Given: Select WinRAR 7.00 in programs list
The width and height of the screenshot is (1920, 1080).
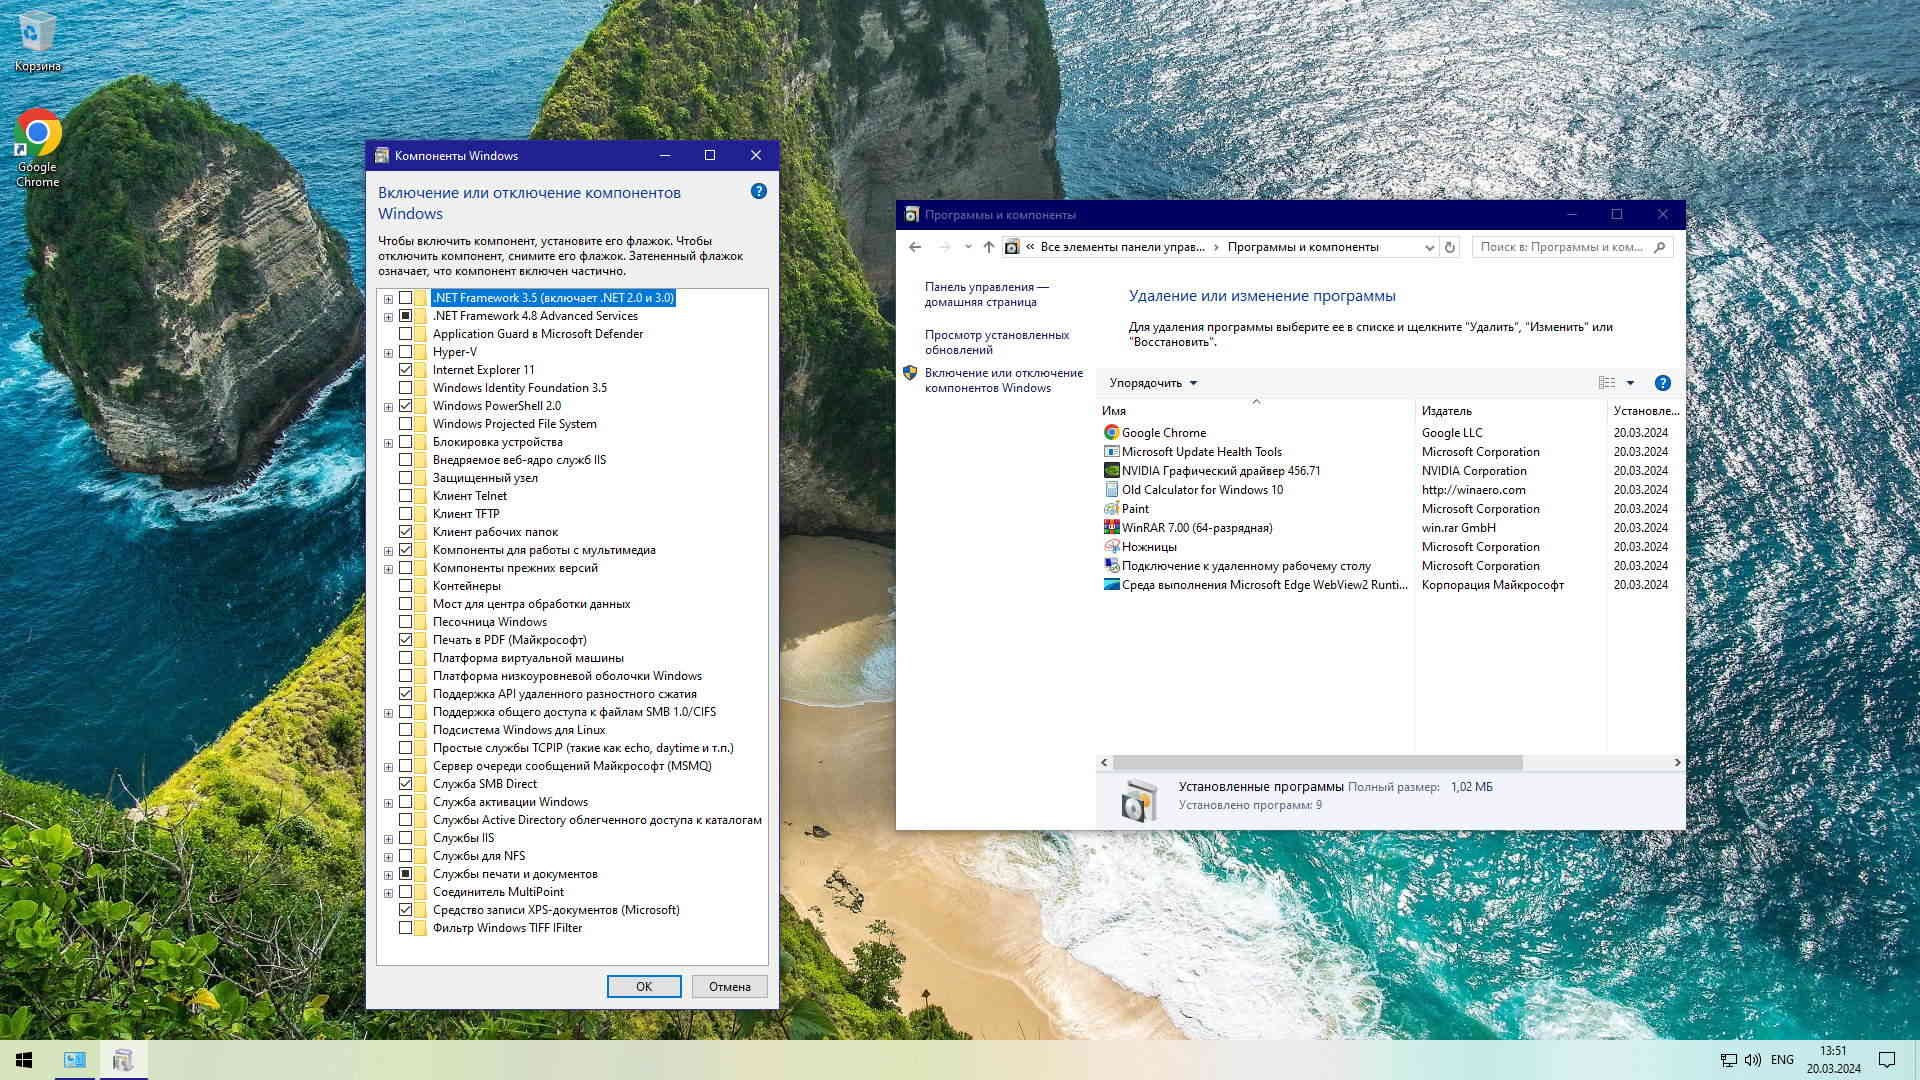Looking at the screenshot, I should 1196,528.
